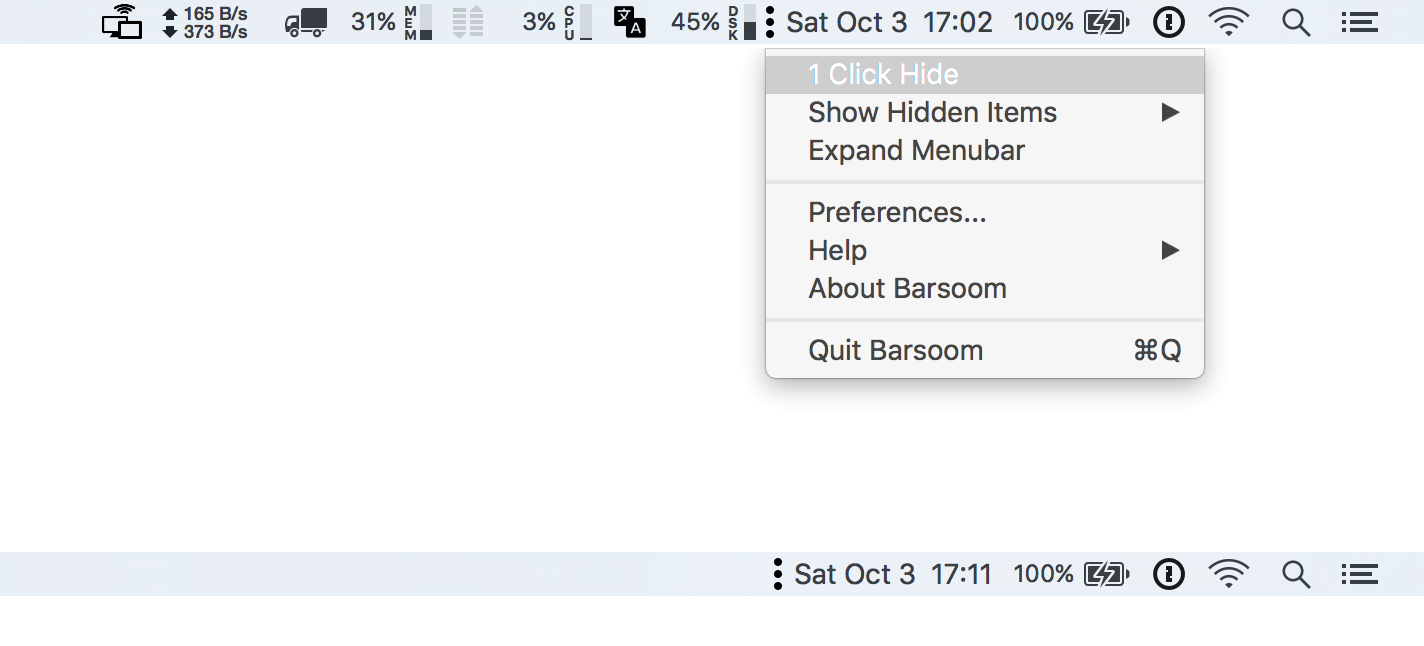
Task: Open Wi-Fi status in top menubar
Action: 1229,21
